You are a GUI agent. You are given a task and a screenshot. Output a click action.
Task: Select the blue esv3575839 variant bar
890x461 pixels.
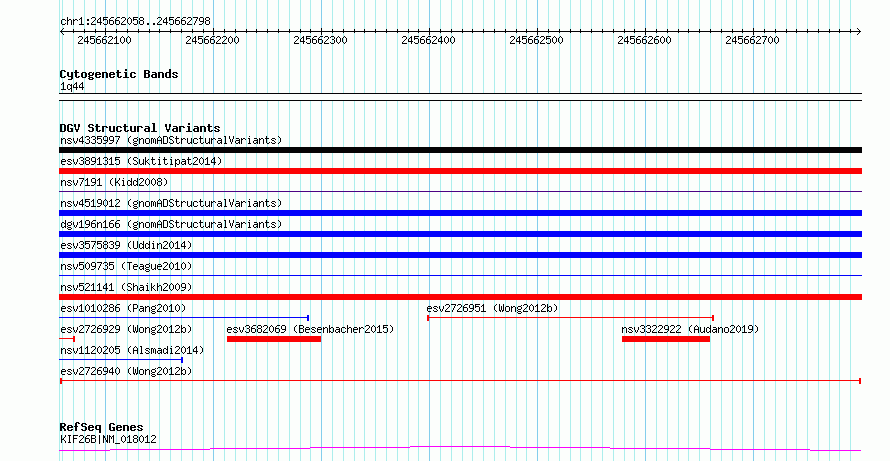click(460, 255)
